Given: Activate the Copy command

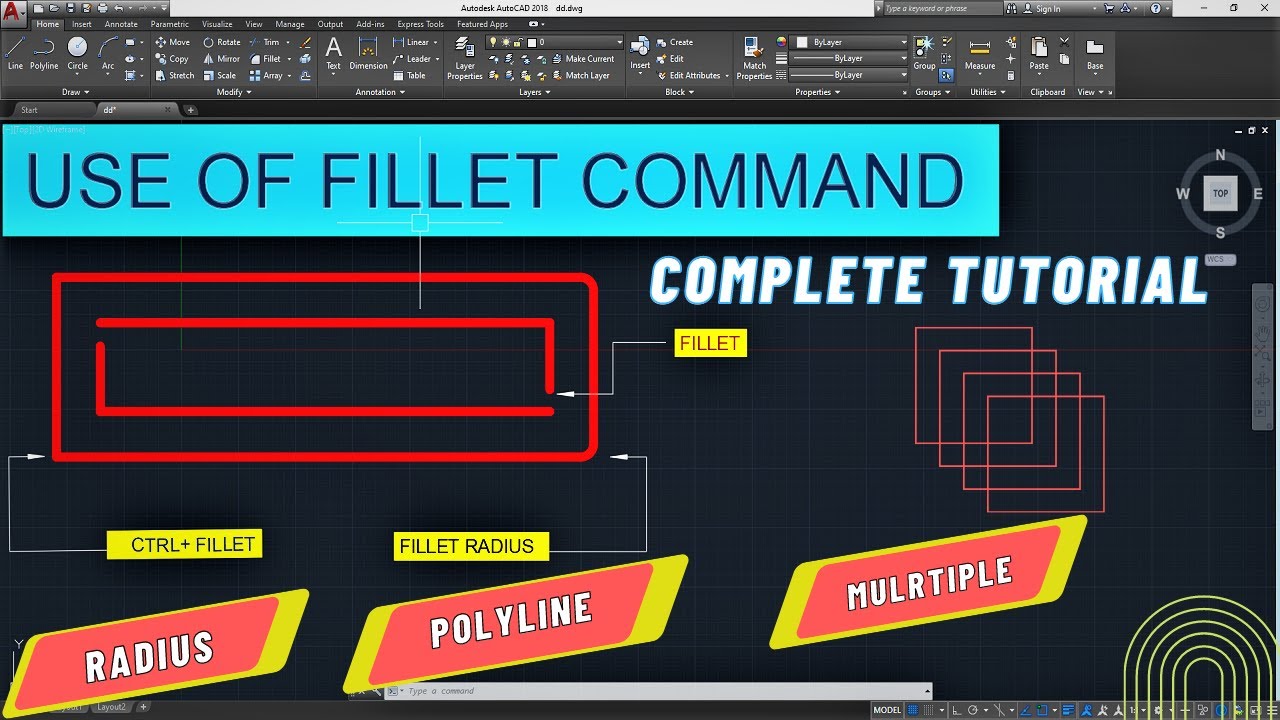Looking at the screenshot, I should click(x=172, y=59).
